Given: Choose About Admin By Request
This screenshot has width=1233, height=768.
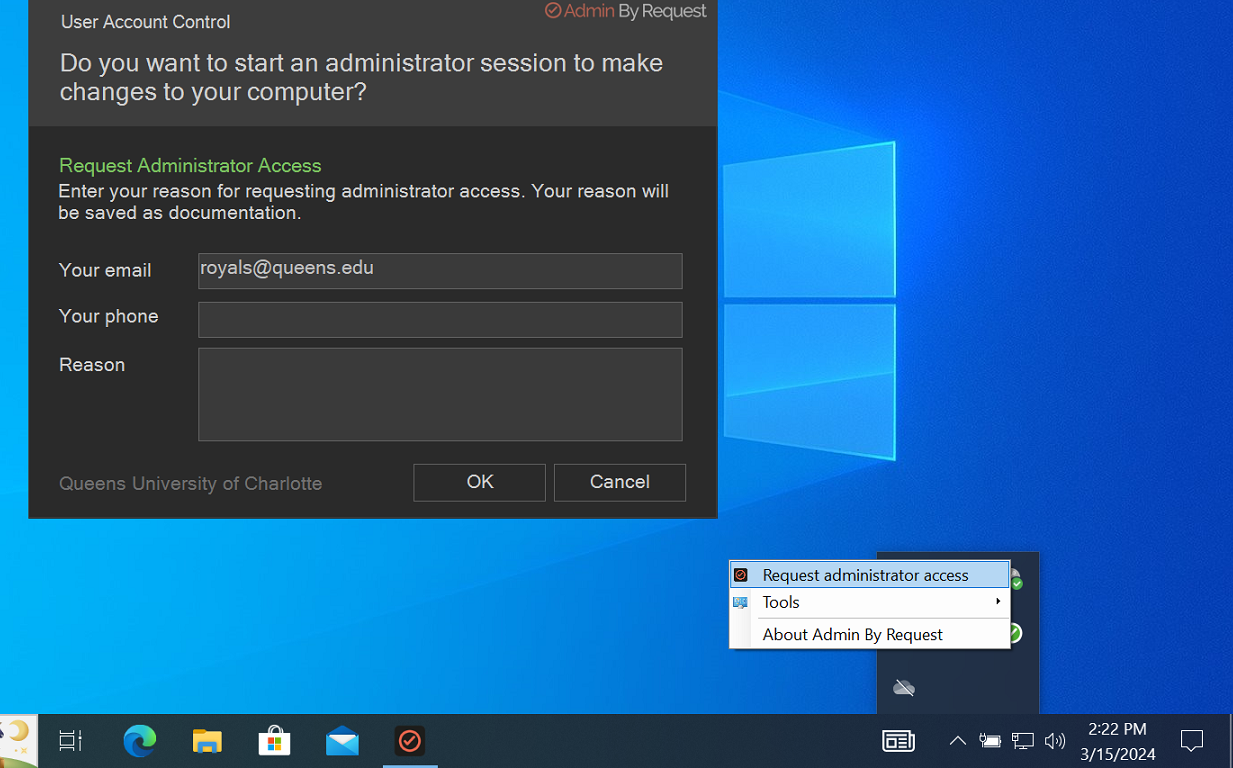Looking at the screenshot, I should [852, 634].
